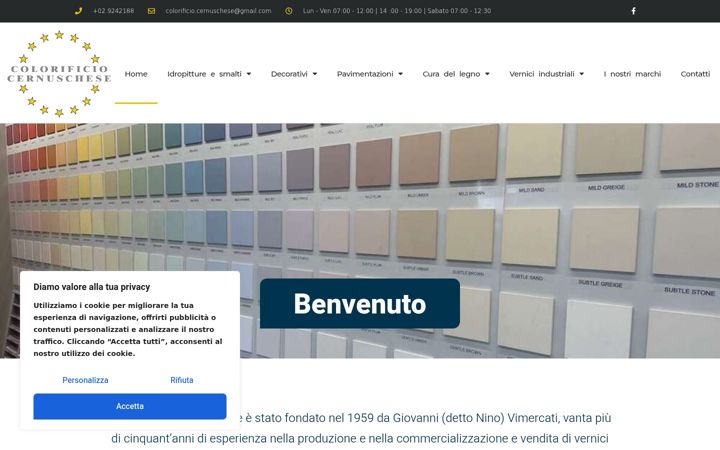Click the MILD GREIGE color swatch label
This screenshot has height=450, width=720.
tap(606, 187)
